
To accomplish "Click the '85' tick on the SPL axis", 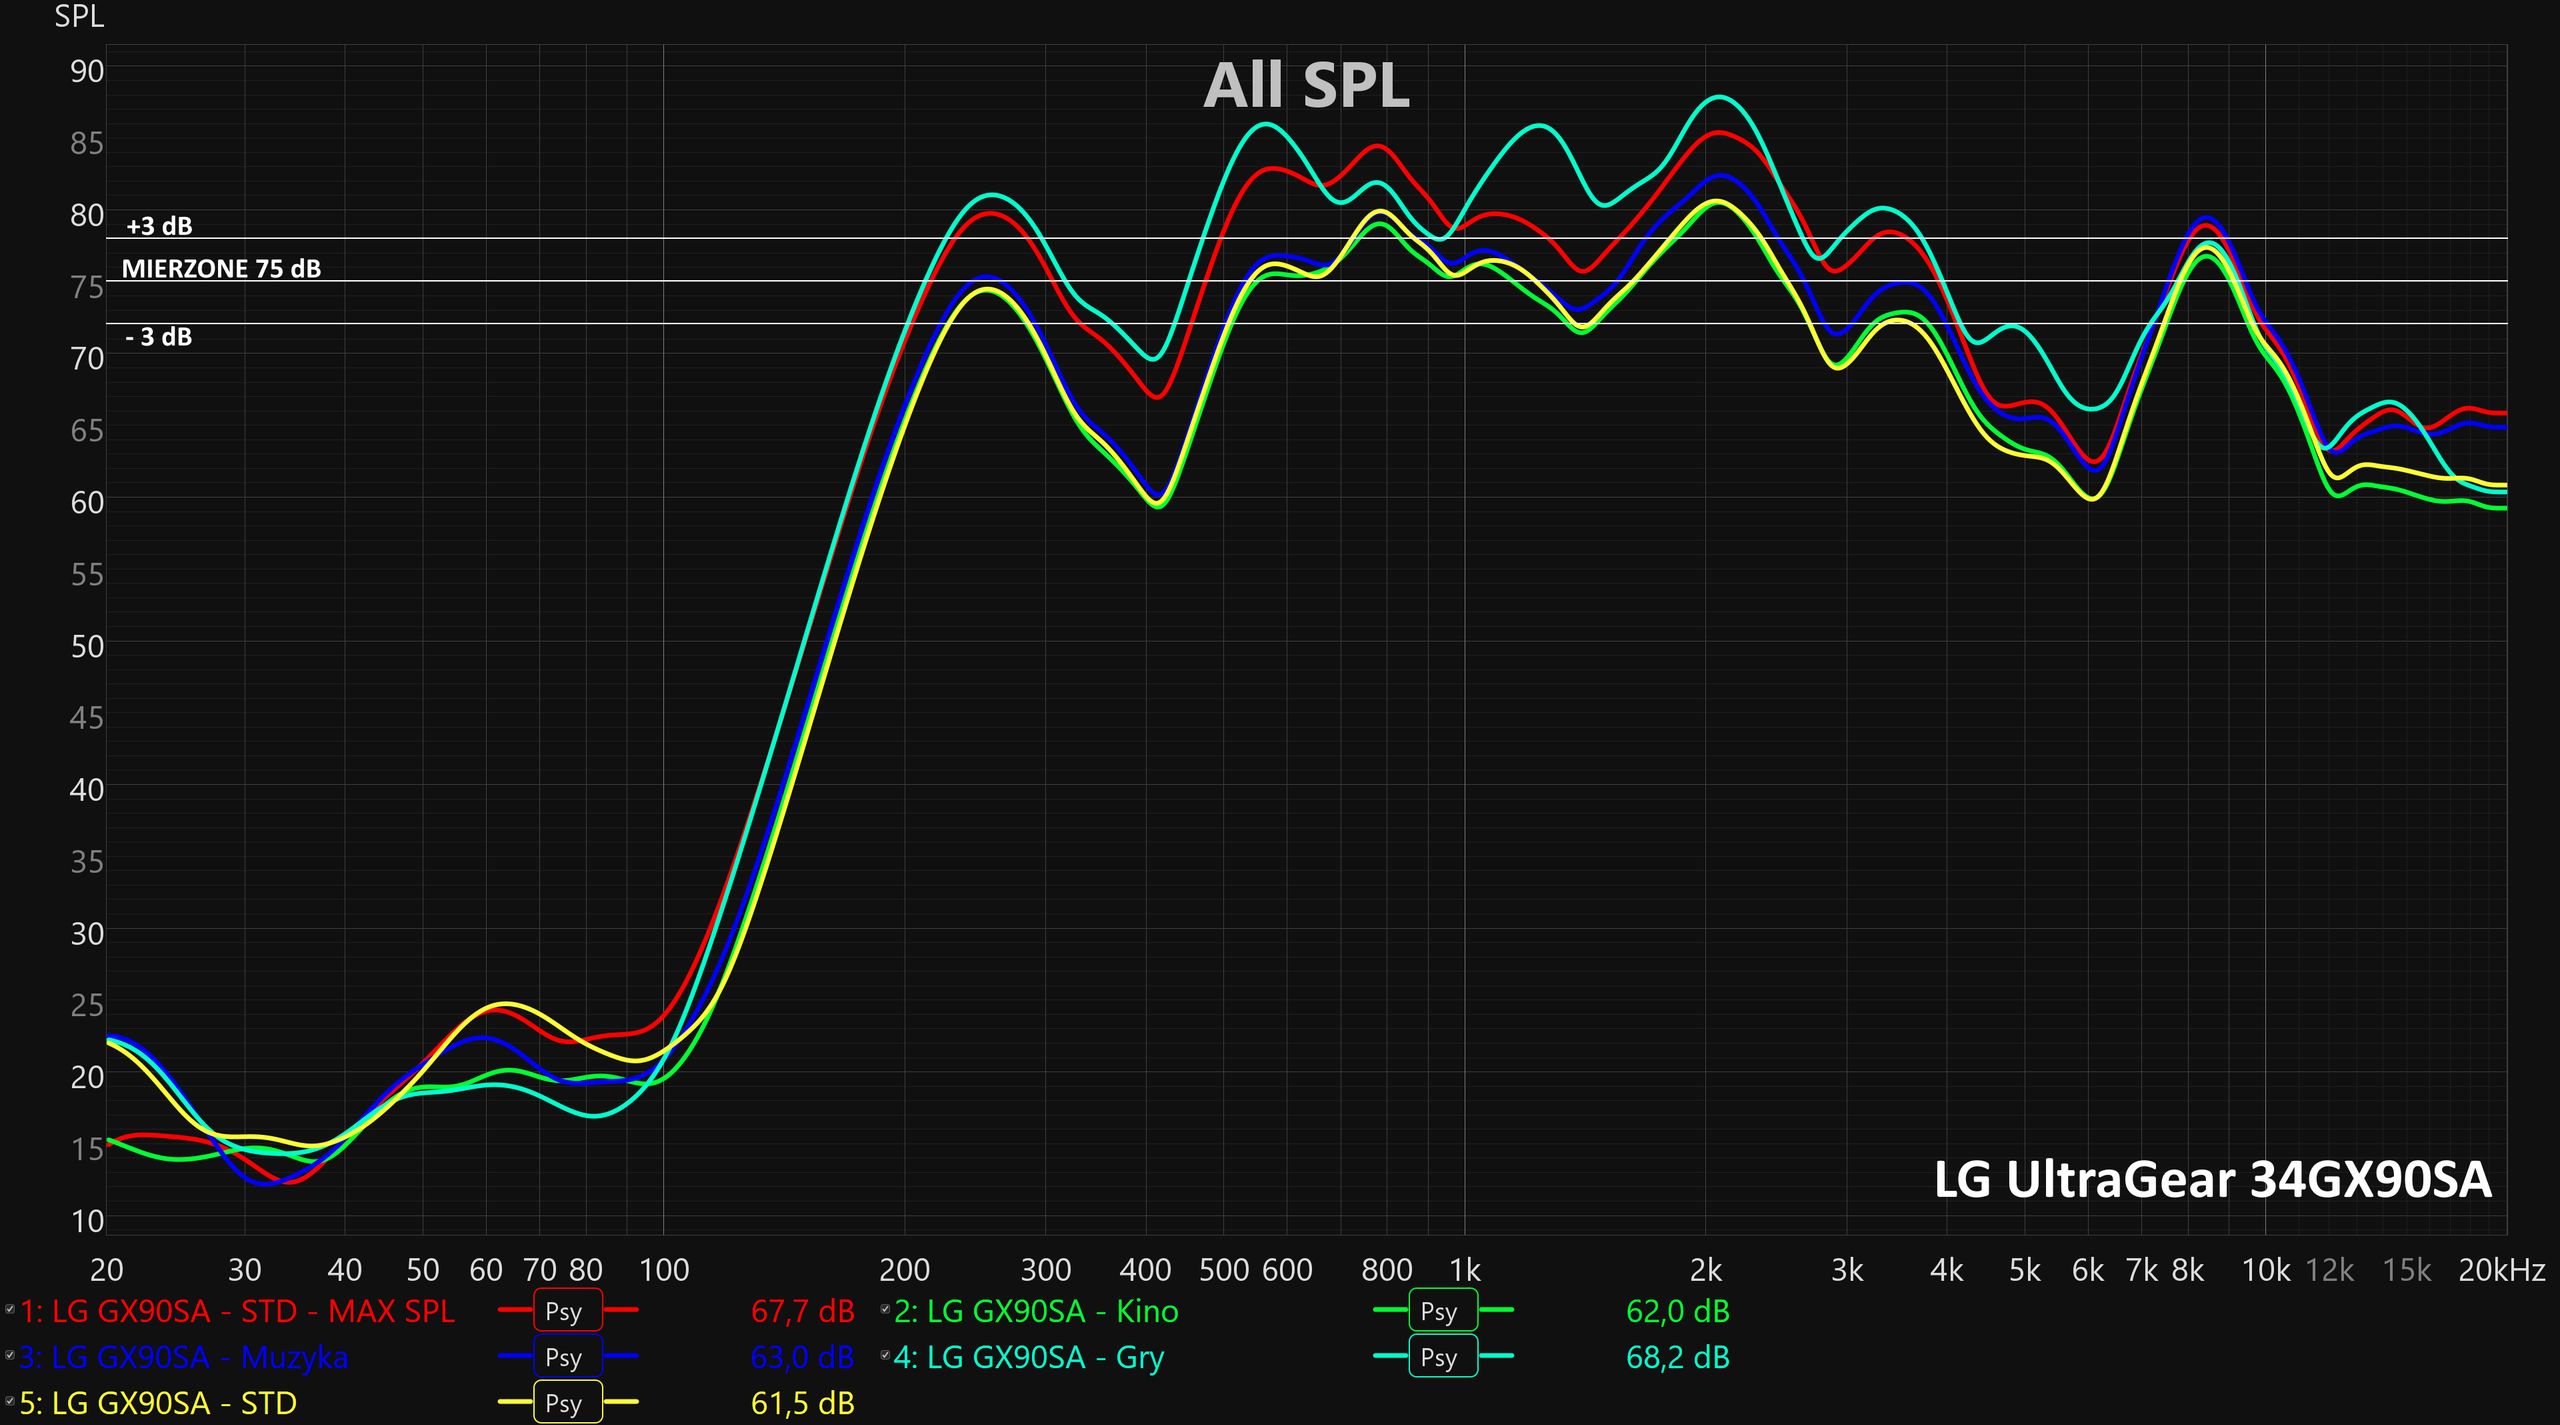I will [87, 143].
